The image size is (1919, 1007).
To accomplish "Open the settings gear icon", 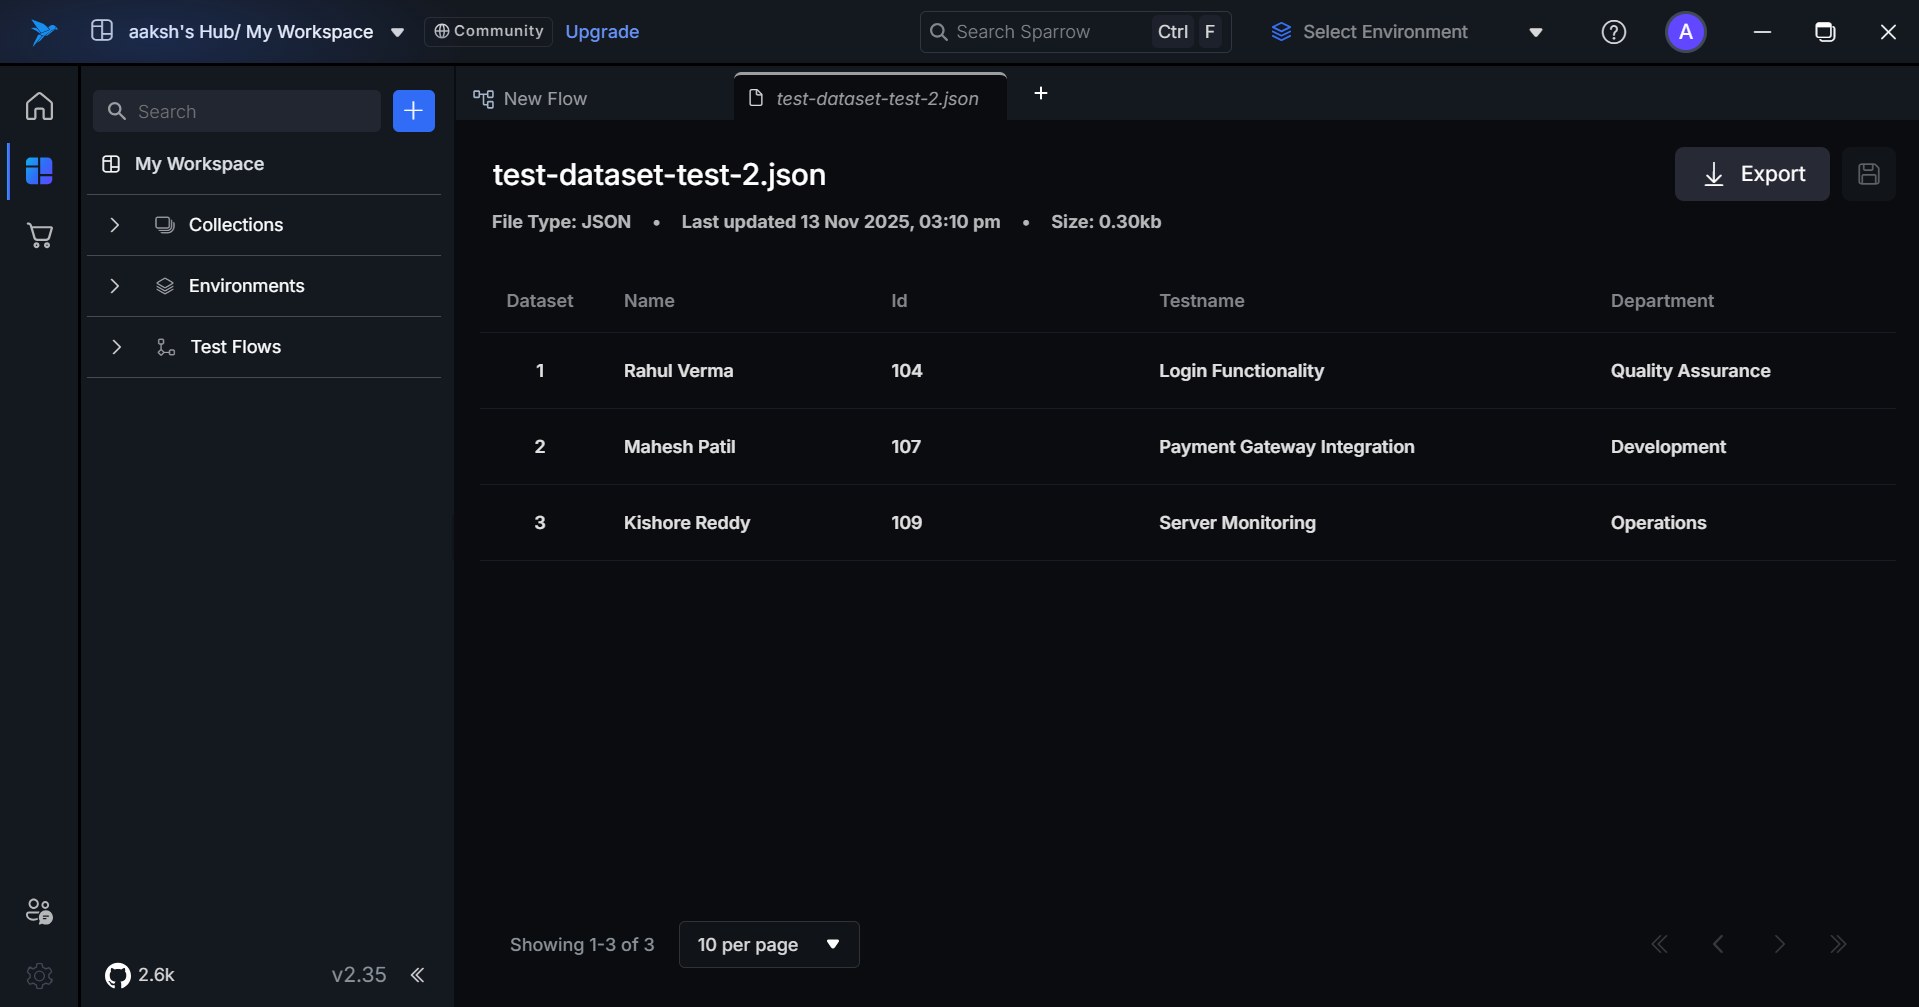I will click(39, 975).
